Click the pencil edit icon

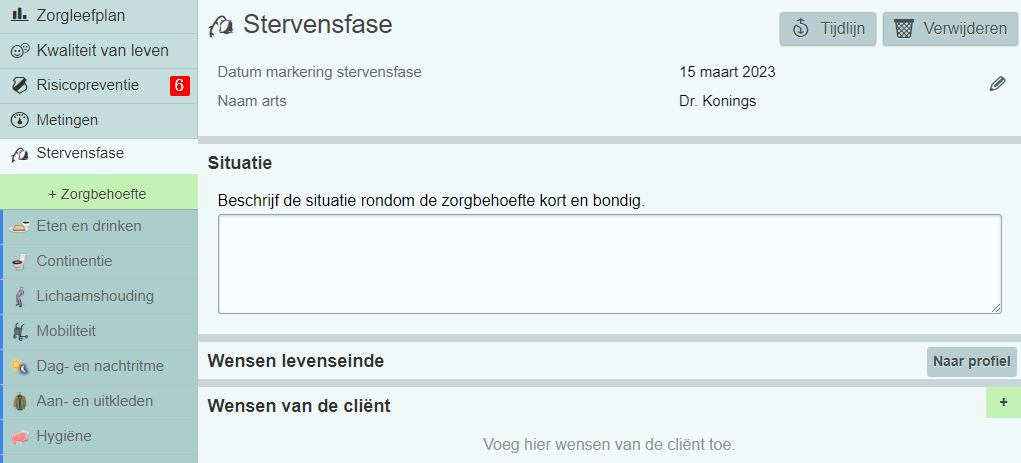click(997, 84)
